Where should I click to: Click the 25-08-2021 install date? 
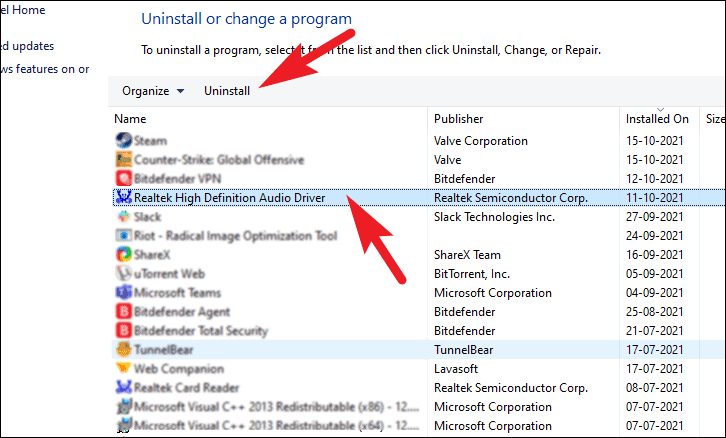click(x=655, y=312)
